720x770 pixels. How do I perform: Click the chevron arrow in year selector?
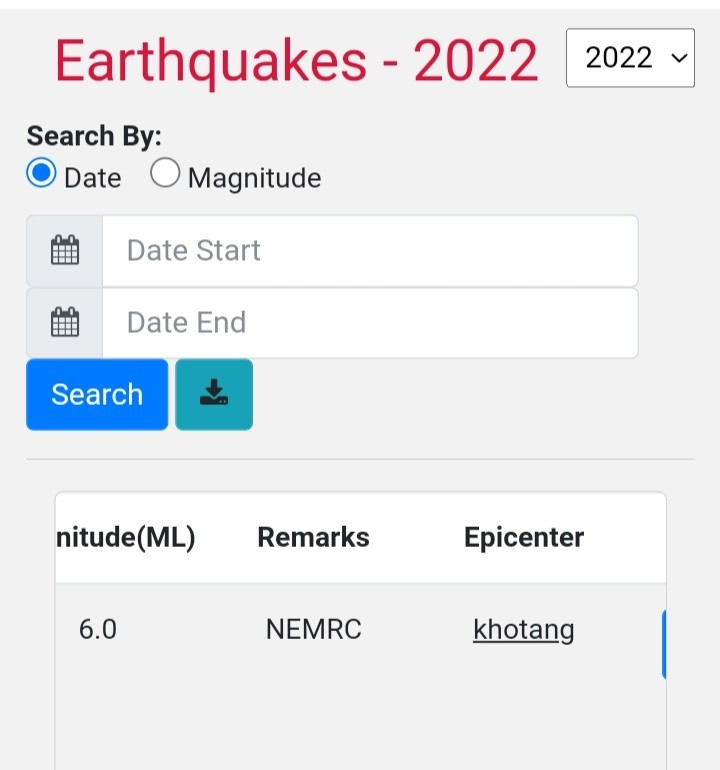click(679, 58)
